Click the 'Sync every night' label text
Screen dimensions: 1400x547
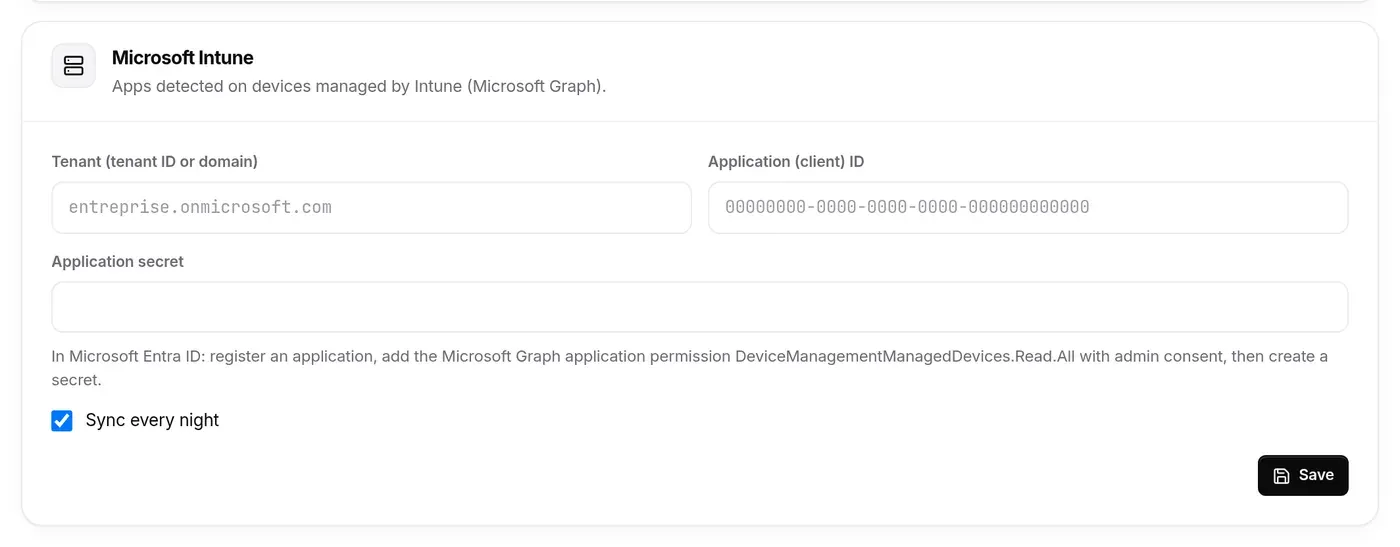tap(152, 421)
